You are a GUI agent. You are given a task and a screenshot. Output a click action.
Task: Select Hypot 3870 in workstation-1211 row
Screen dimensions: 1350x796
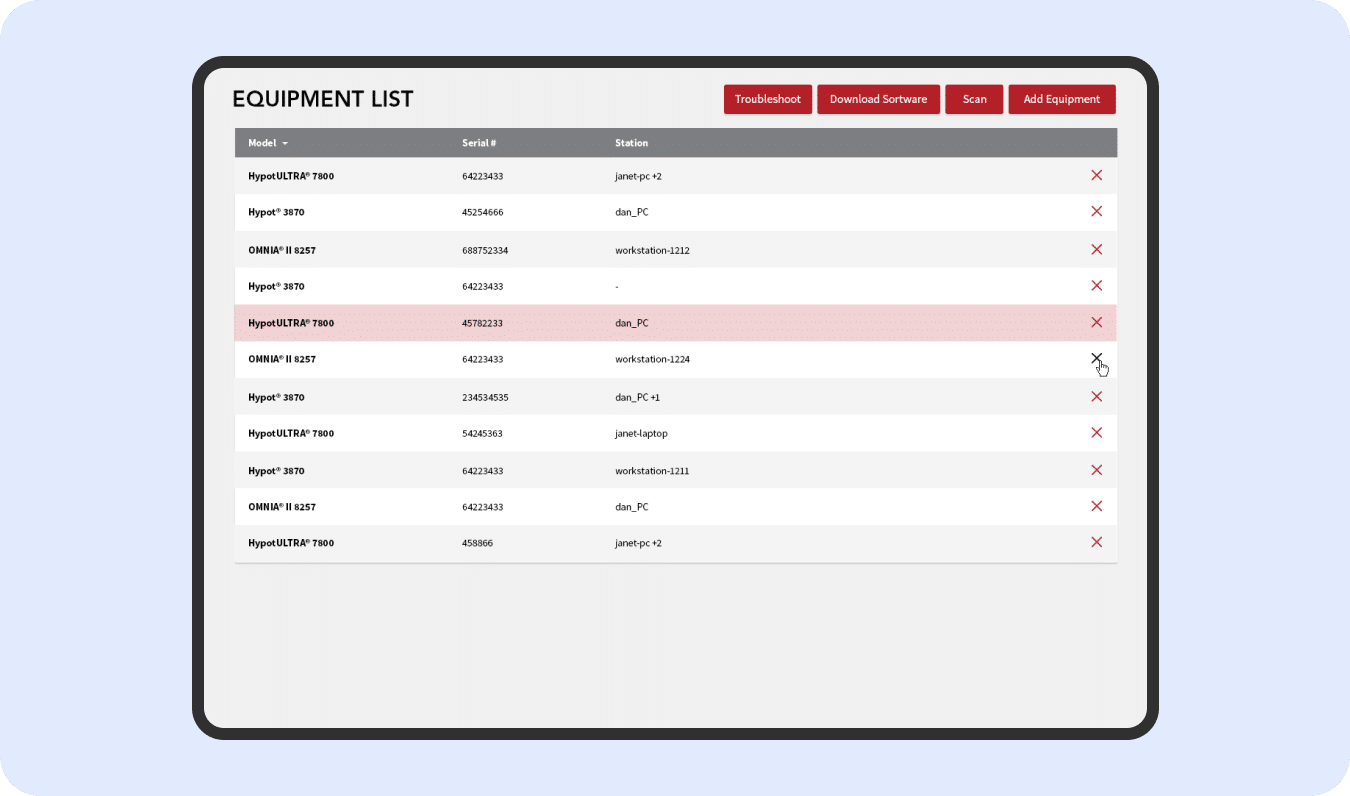[276, 471]
